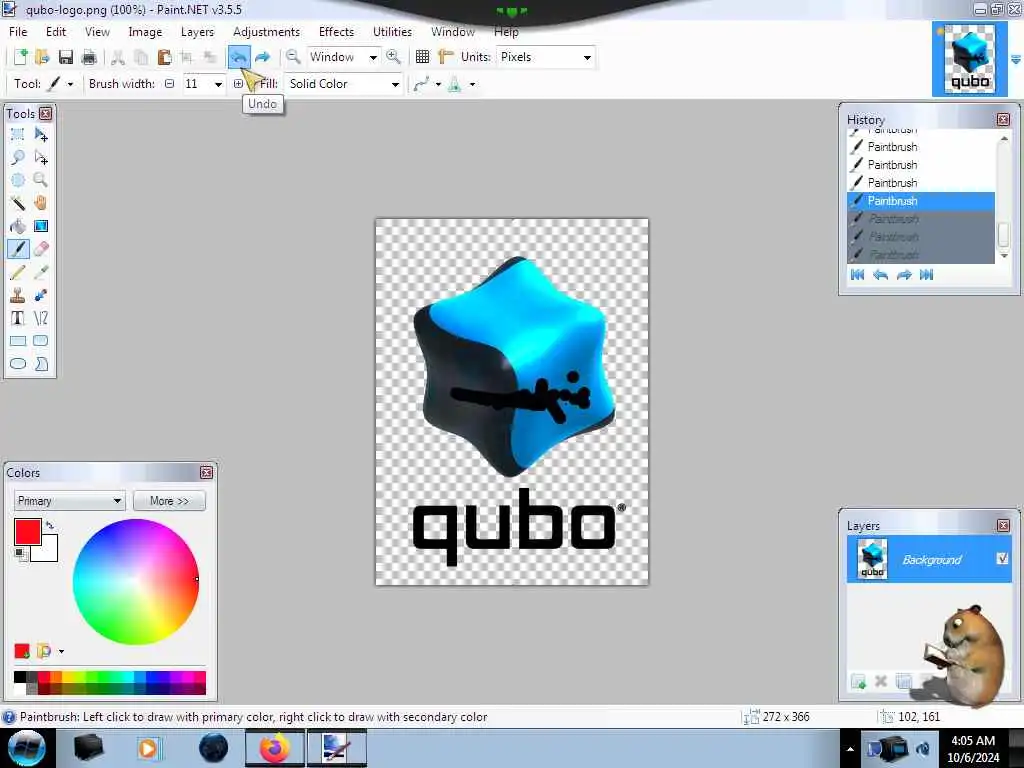
Task: Select the Rounded Rectangle tool
Action: [x=40, y=341]
